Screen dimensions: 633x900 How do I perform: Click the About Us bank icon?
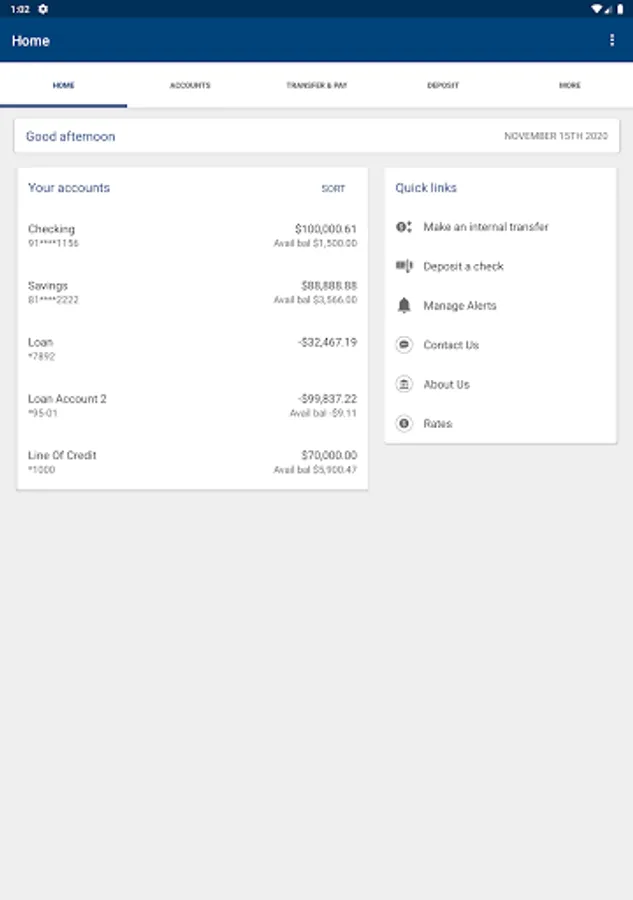click(404, 384)
